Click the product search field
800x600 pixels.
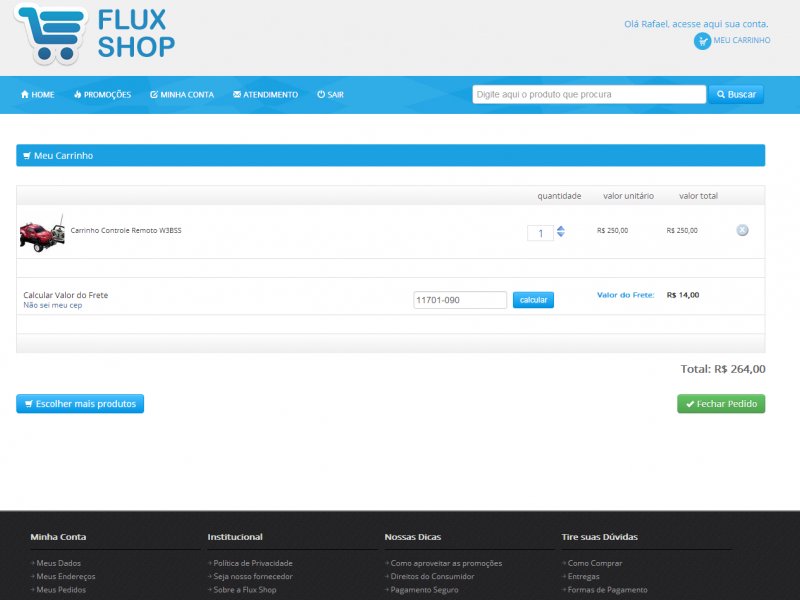point(589,94)
